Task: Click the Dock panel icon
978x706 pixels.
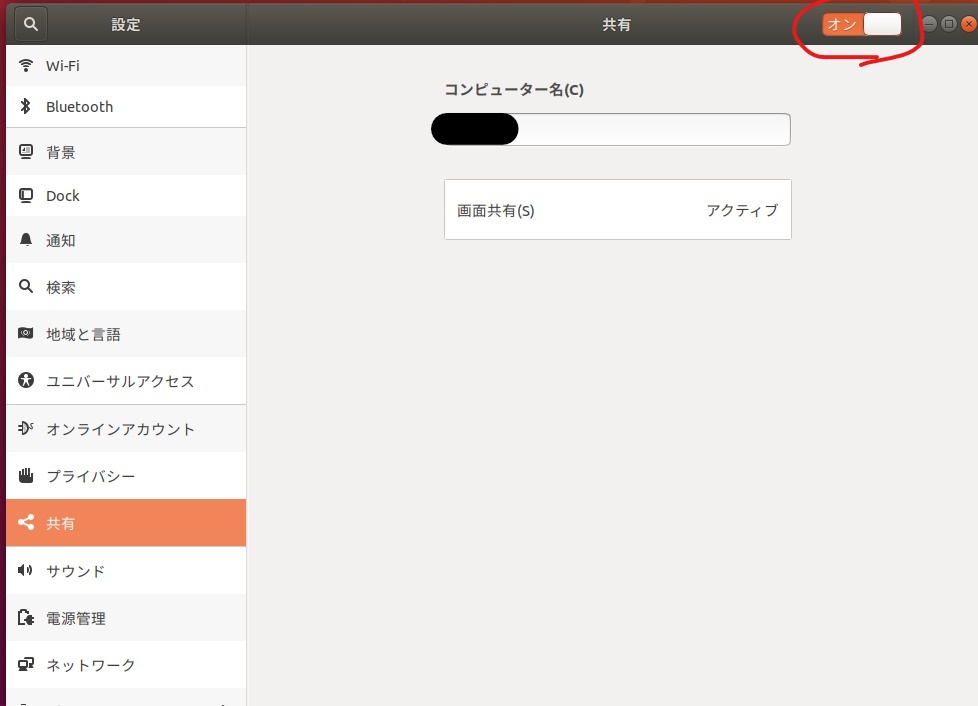Action: (x=26, y=196)
